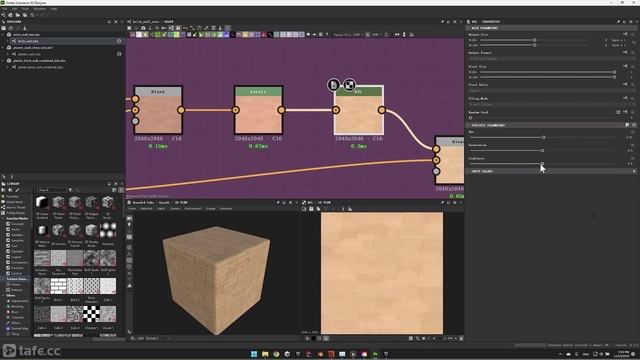Screen dimensions: 640x360
Task: Collapse the Specific Parameters section
Action: (x=468, y=125)
